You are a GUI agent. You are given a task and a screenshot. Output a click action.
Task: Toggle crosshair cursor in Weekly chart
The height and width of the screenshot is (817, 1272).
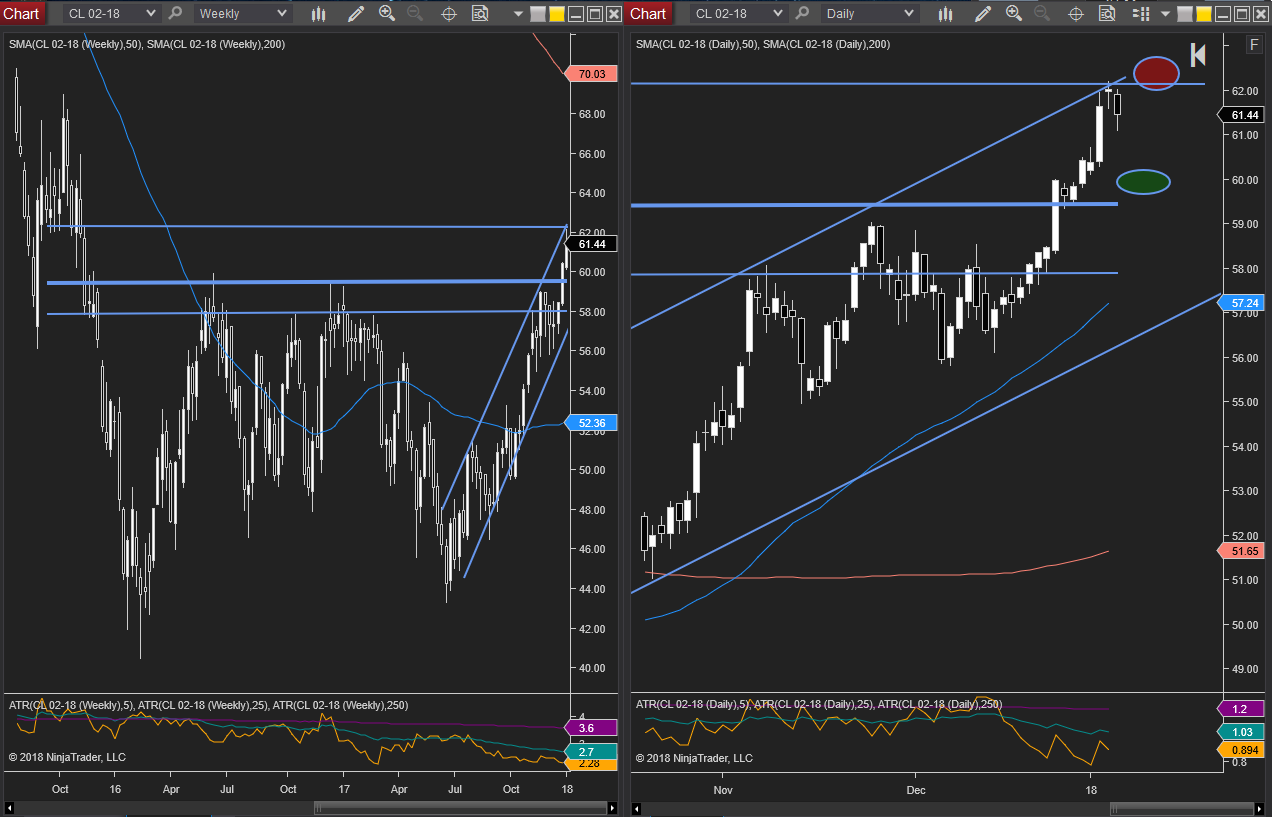449,14
